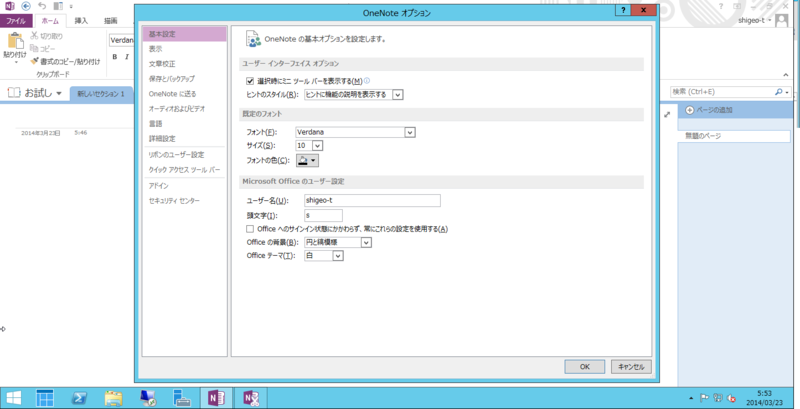This screenshot has height=409, width=800.
Task: Click the 頭文字 initials input field
Action: (x=323, y=215)
